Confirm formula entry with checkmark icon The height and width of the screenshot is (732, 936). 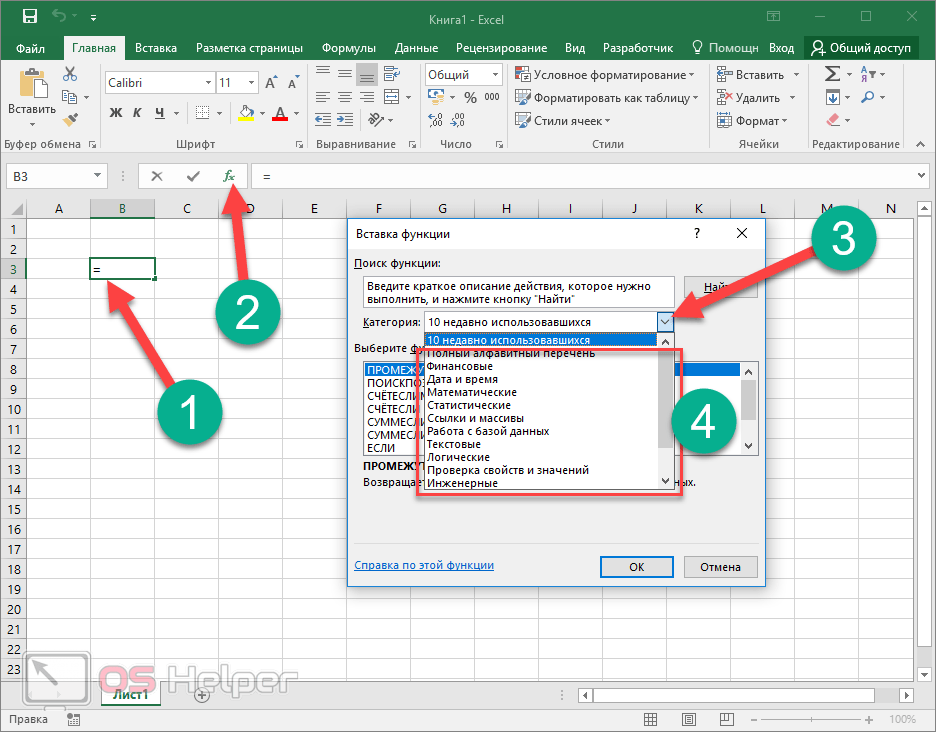click(x=193, y=176)
